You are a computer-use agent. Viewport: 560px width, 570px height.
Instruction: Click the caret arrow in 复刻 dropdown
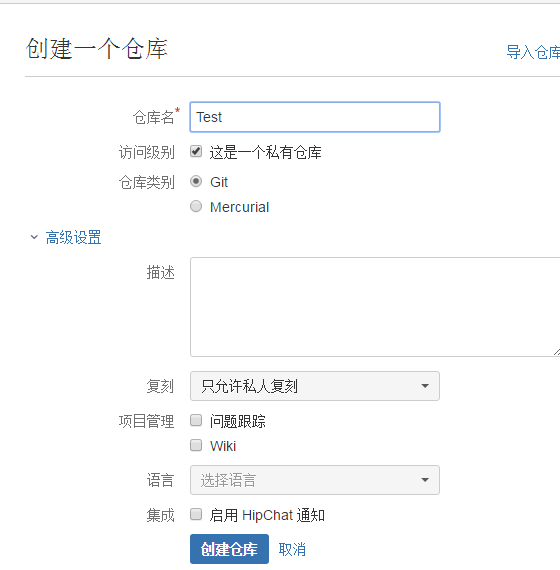(425, 386)
